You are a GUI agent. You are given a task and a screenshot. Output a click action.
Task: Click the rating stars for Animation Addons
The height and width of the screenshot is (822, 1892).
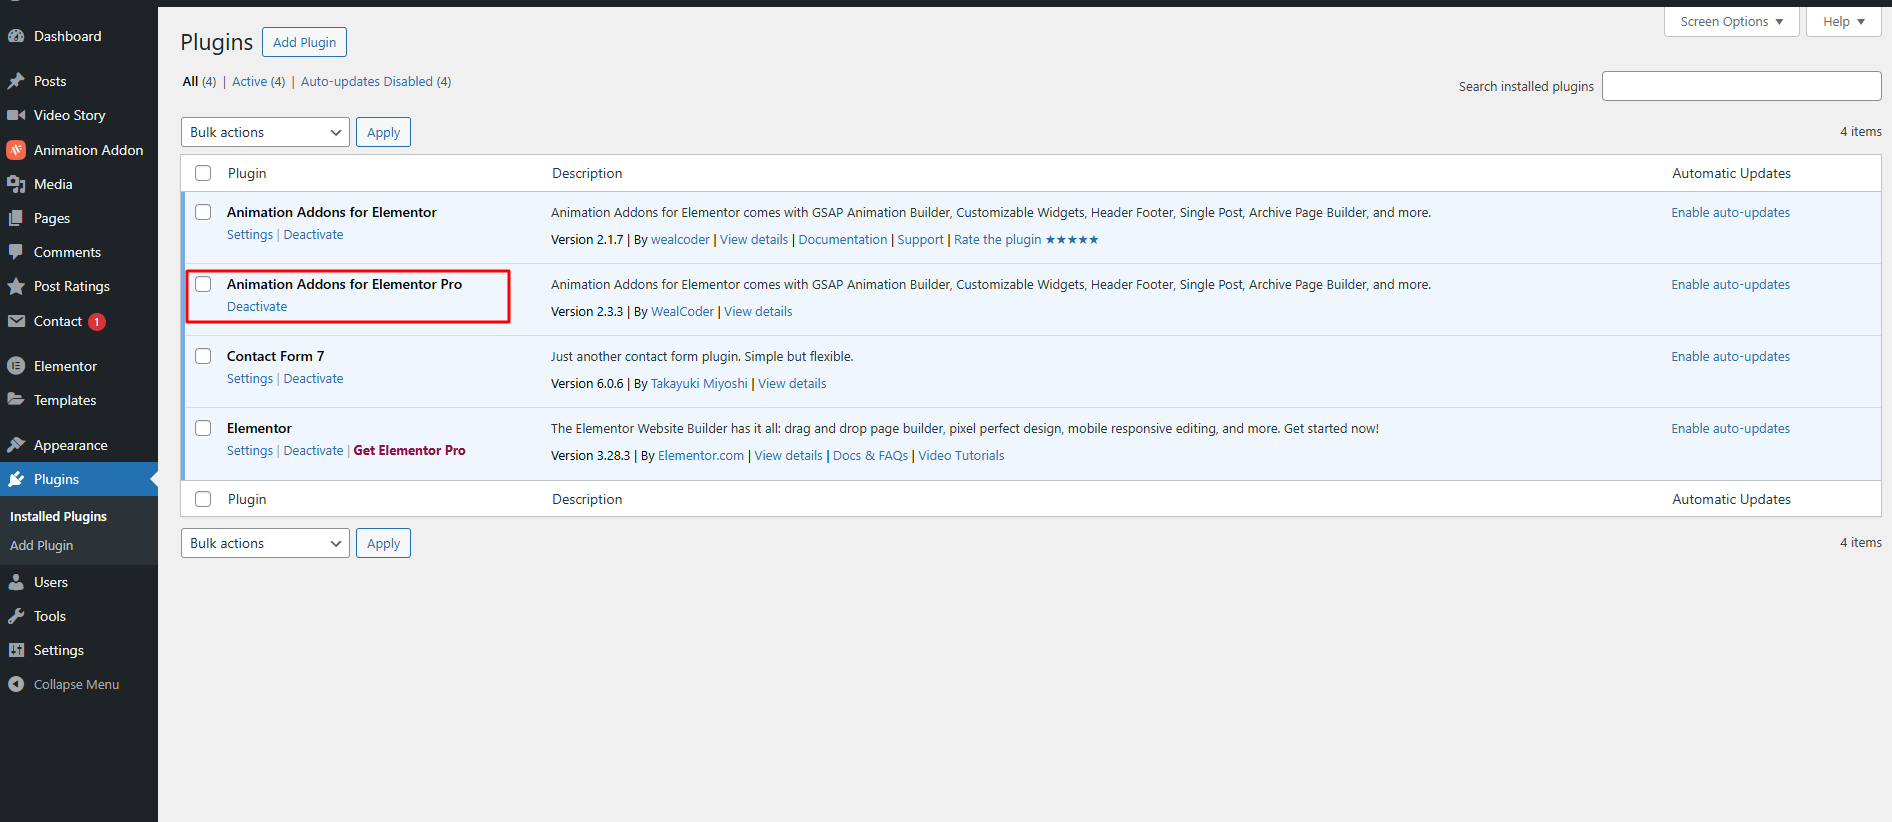coord(1072,240)
